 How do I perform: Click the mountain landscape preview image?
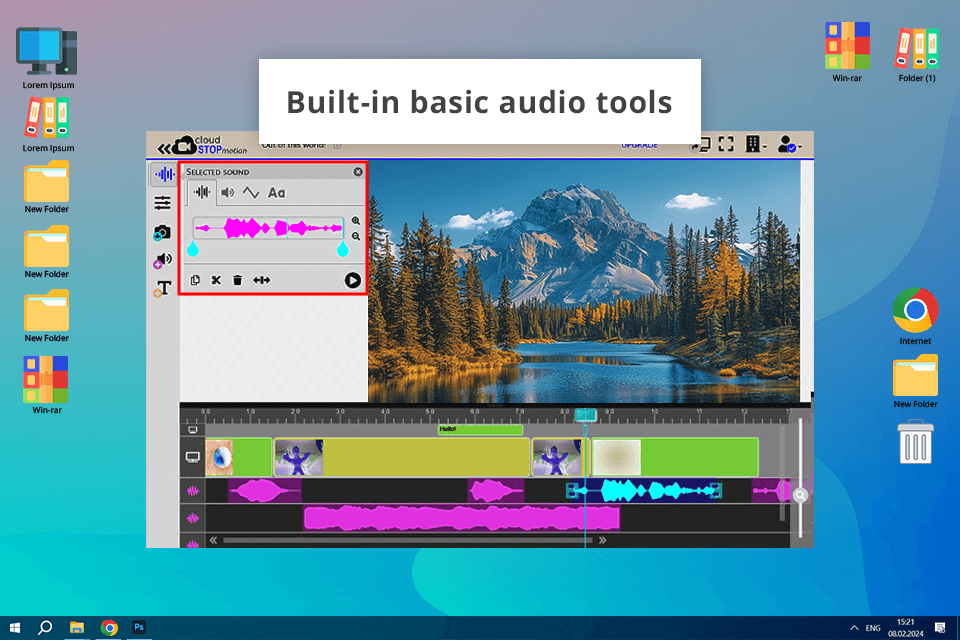584,281
